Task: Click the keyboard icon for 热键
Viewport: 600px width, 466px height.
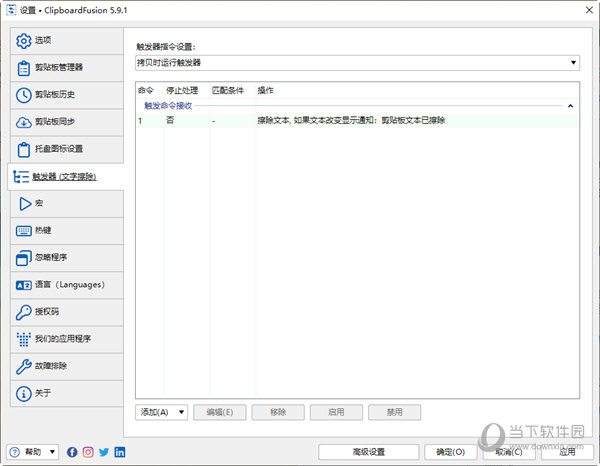Action: (x=23, y=231)
